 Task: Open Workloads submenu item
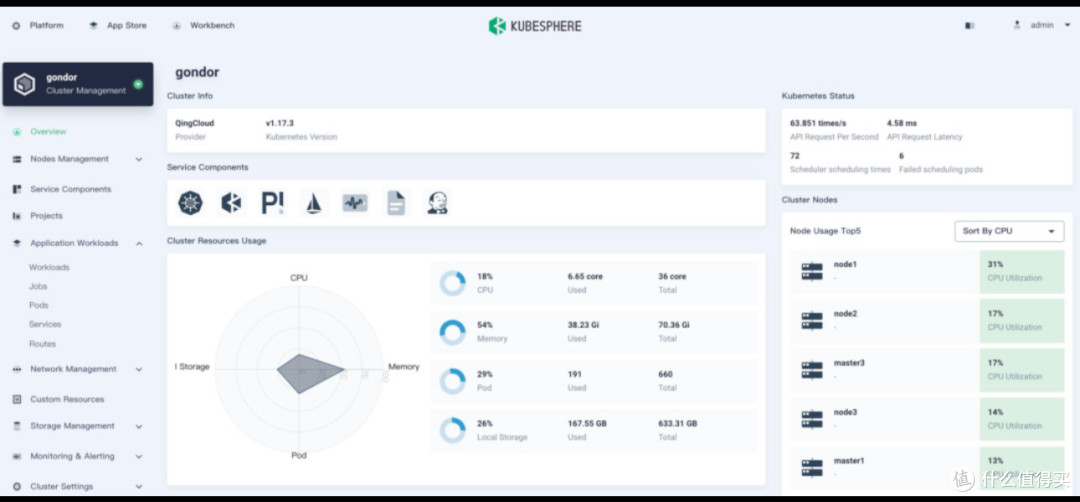coord(49,267)
